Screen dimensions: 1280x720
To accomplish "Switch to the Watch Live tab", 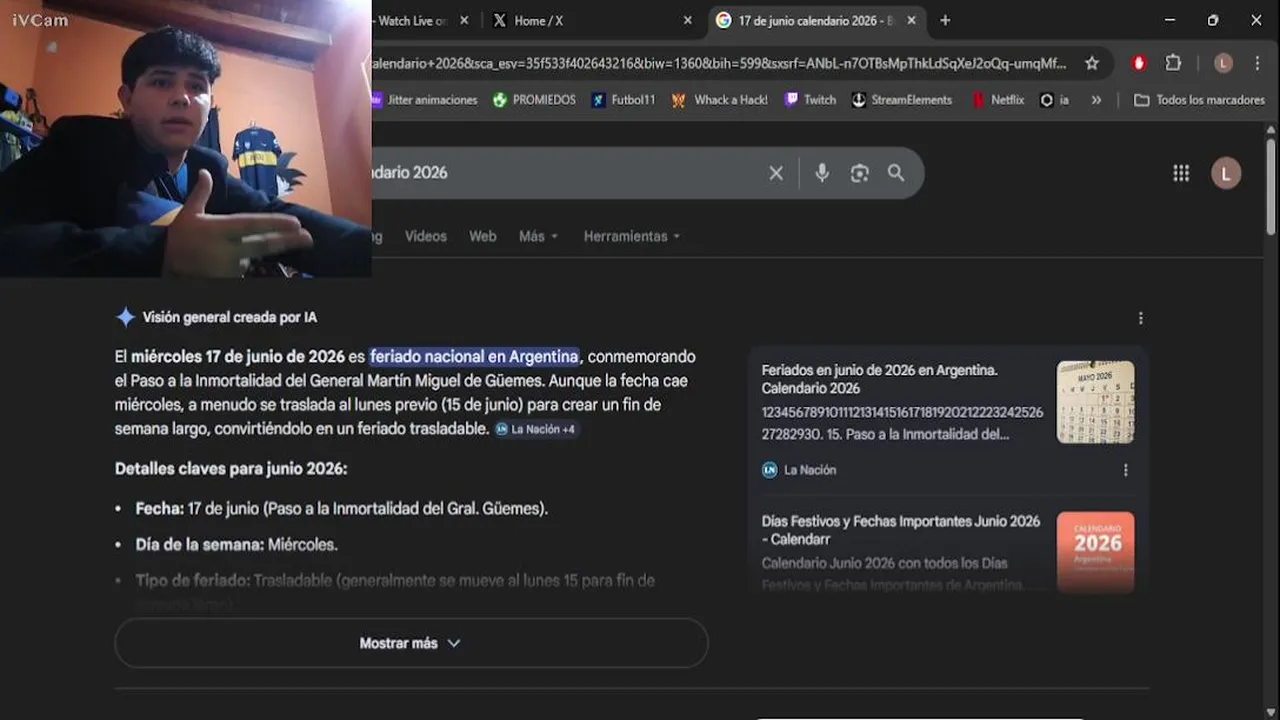I will click(x=420, y=20).
